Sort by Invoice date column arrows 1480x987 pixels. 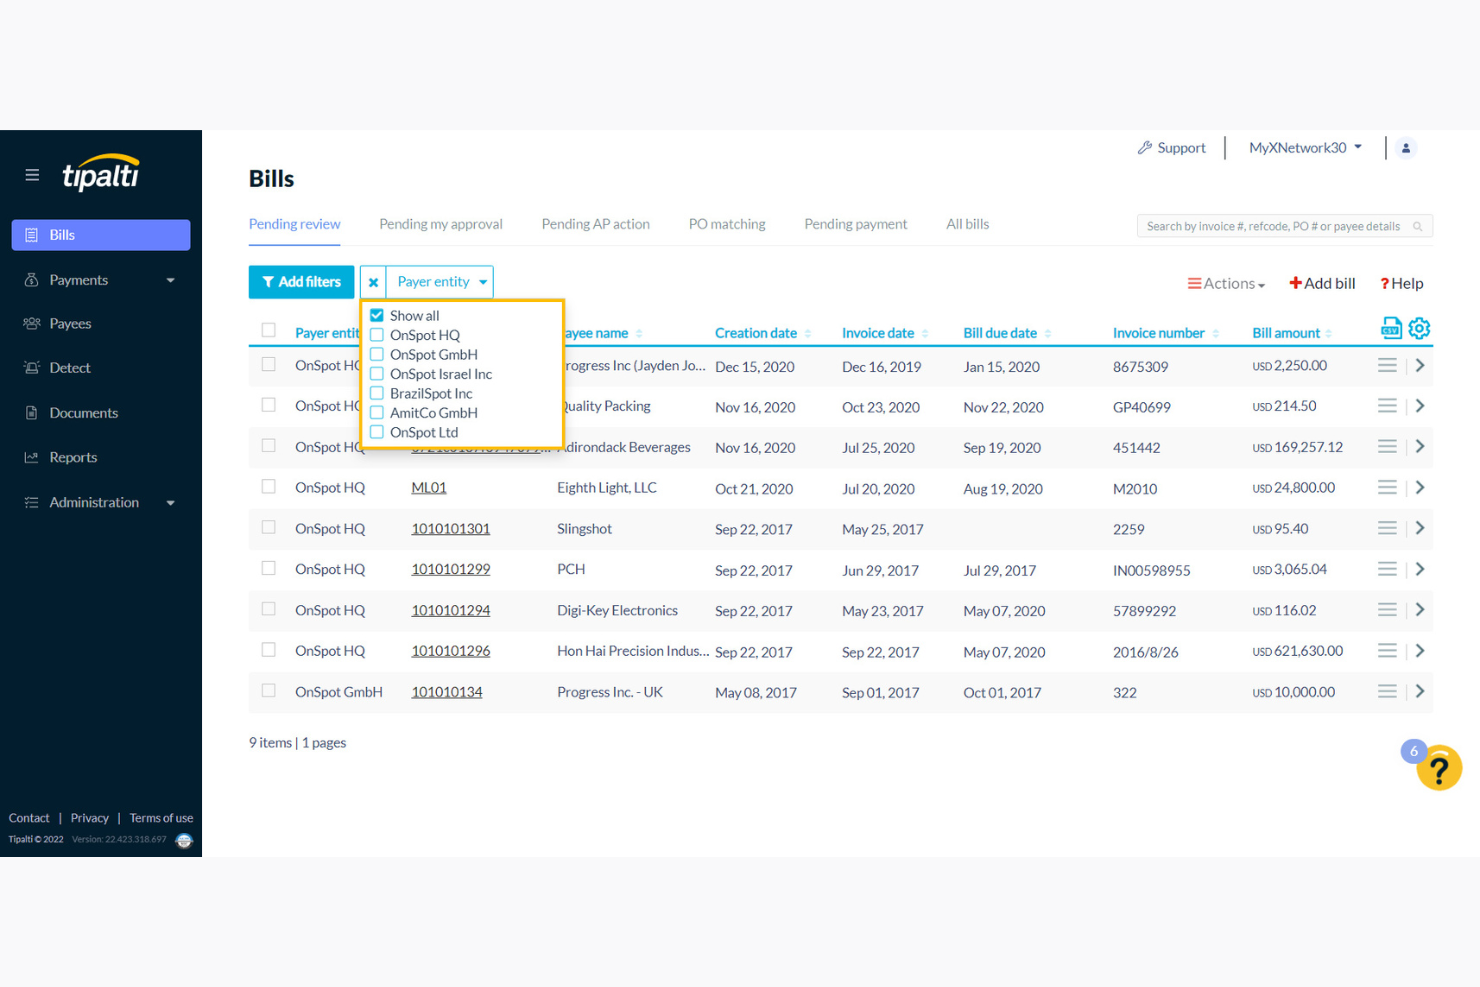[925, 334]
